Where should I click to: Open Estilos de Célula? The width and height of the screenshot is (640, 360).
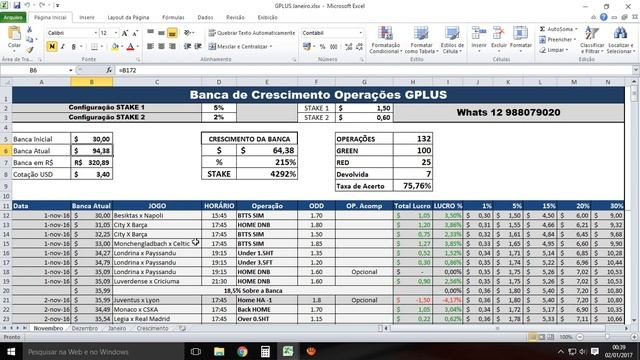click(452, 40)
